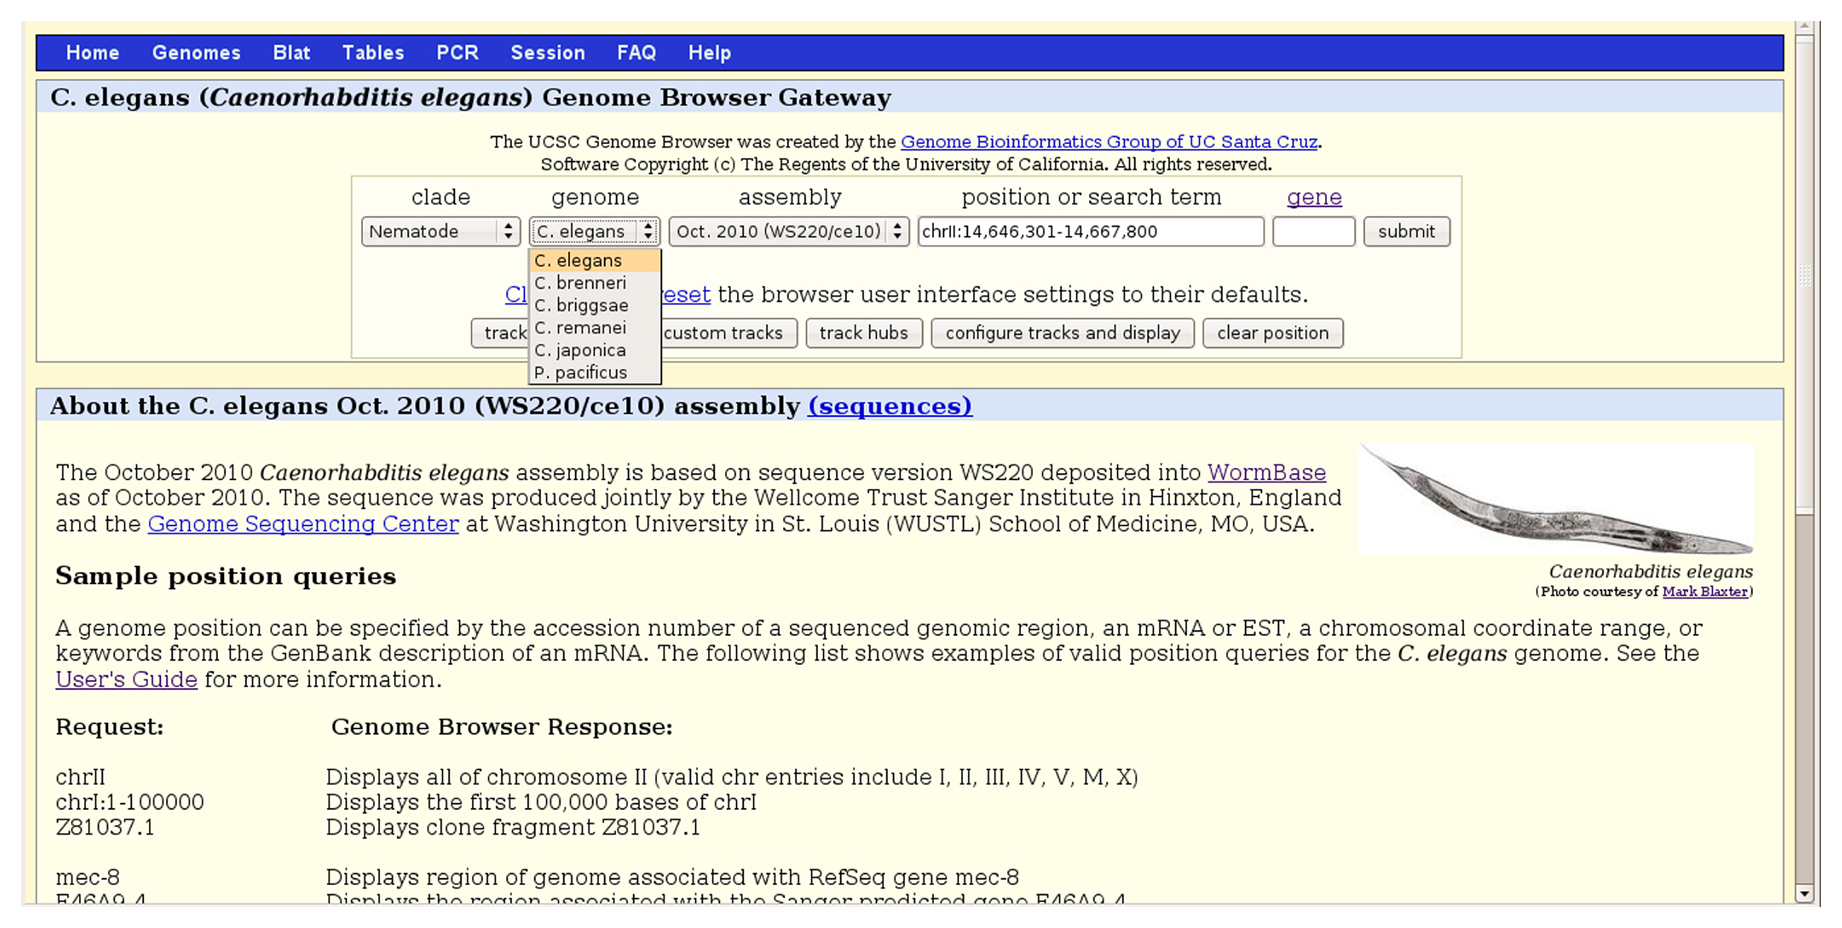Click the Request column header

tap(110, 727)
